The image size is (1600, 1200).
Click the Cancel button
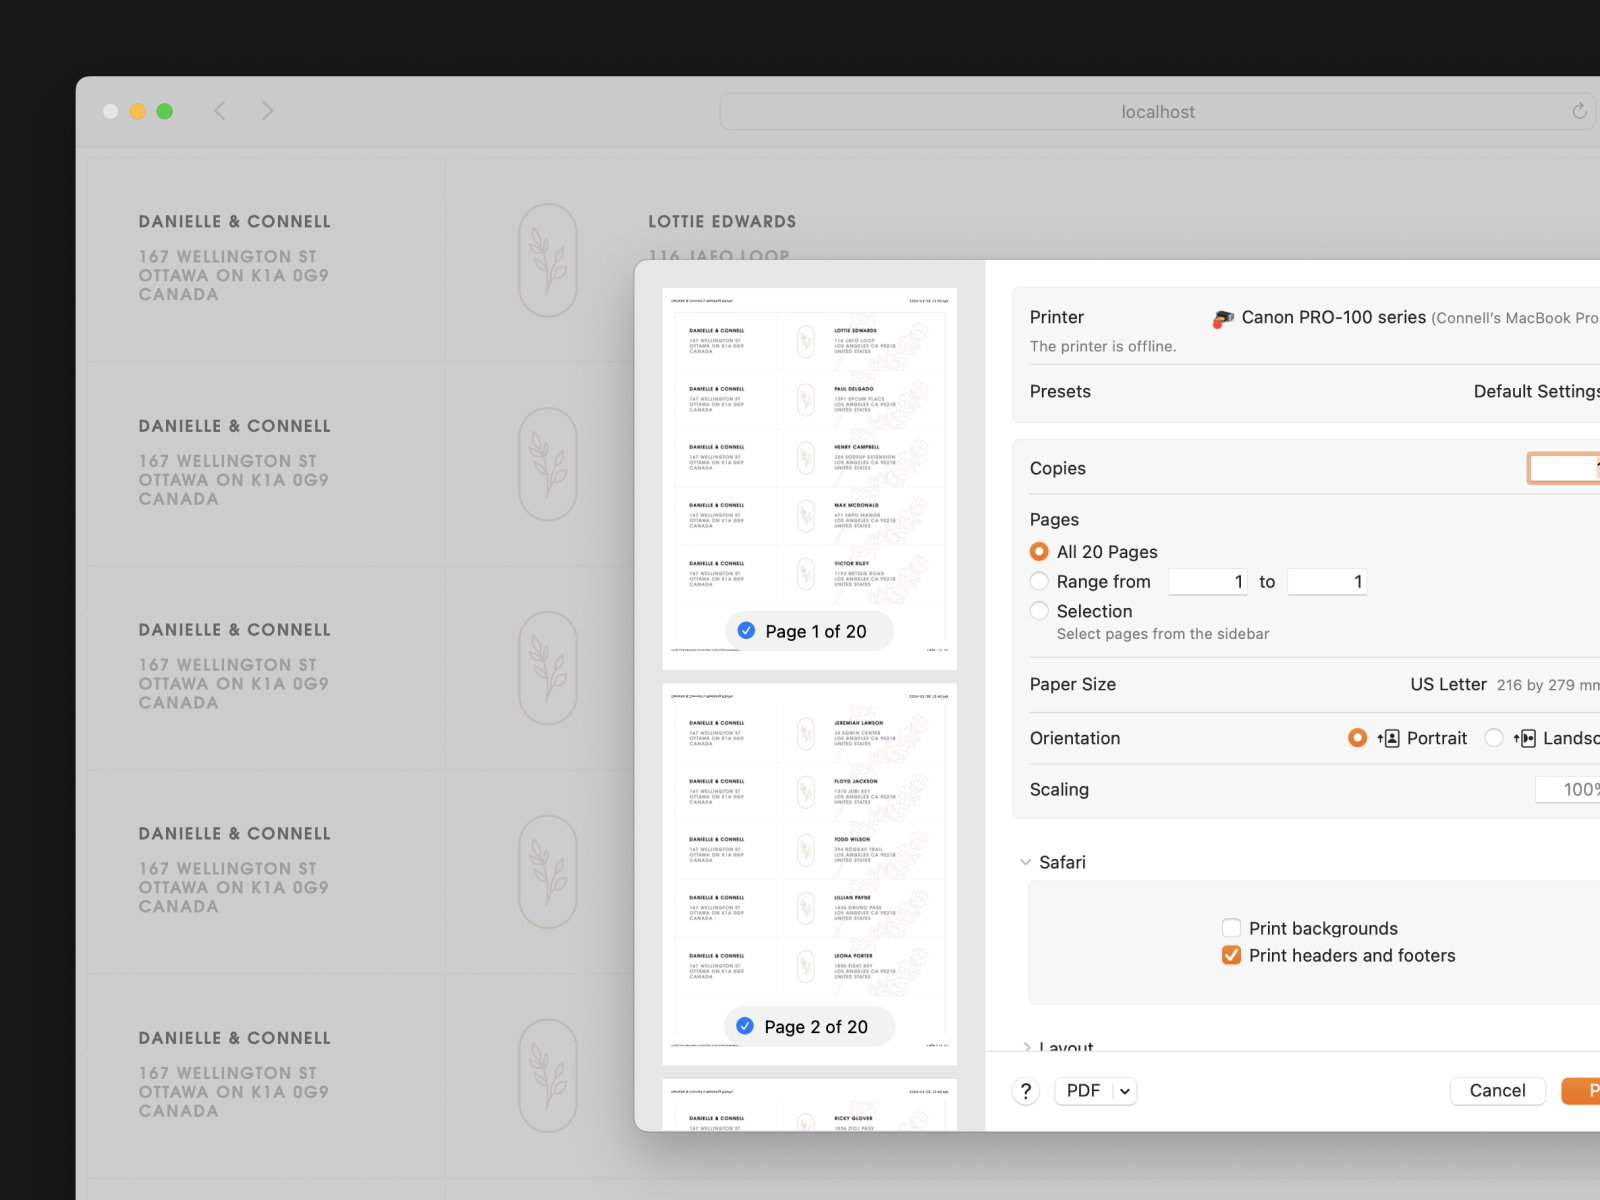pos(1497,1091)
